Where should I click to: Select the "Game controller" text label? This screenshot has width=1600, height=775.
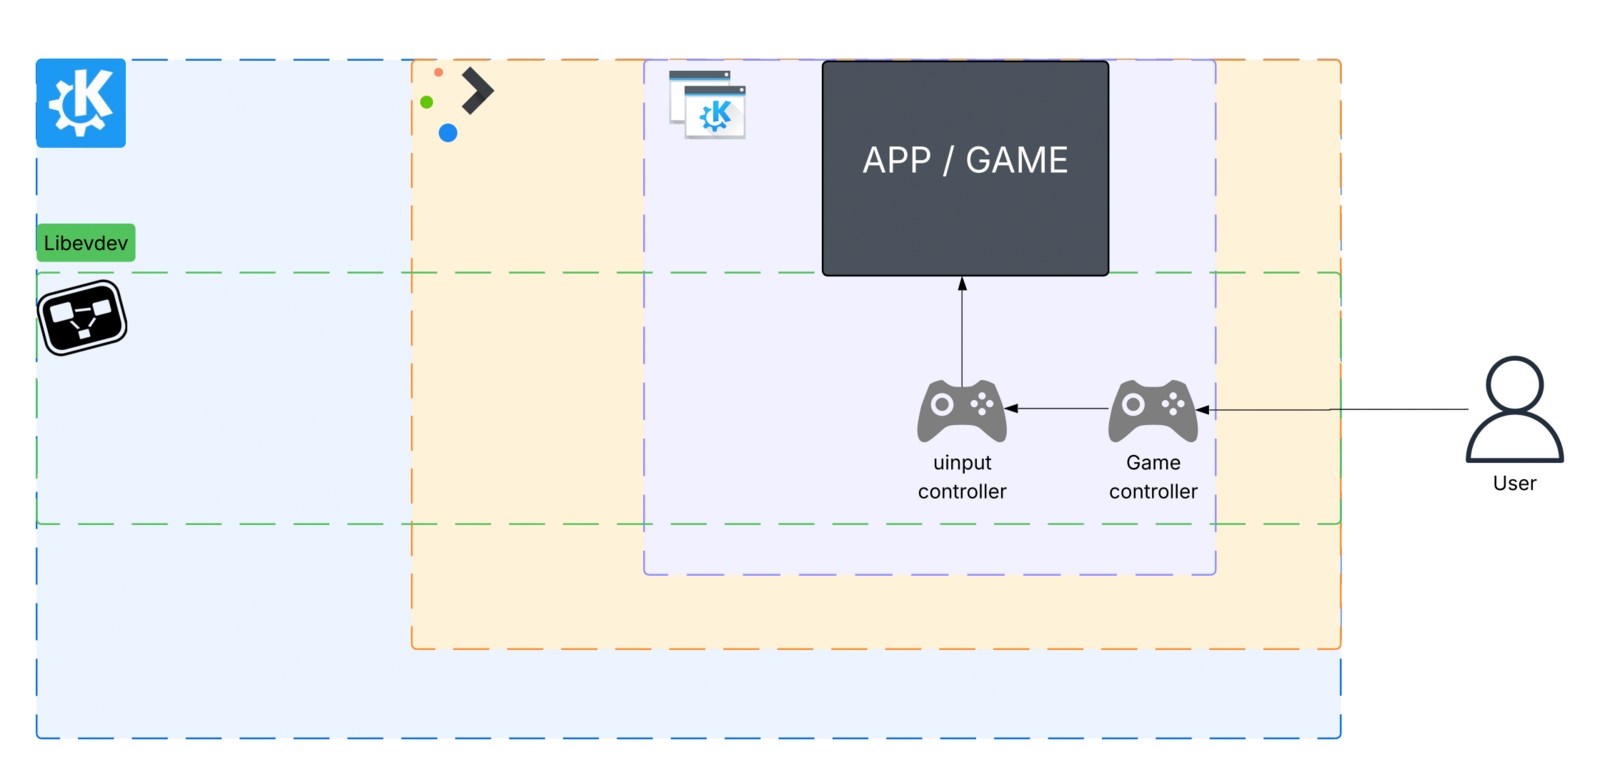click(1153, 477)
